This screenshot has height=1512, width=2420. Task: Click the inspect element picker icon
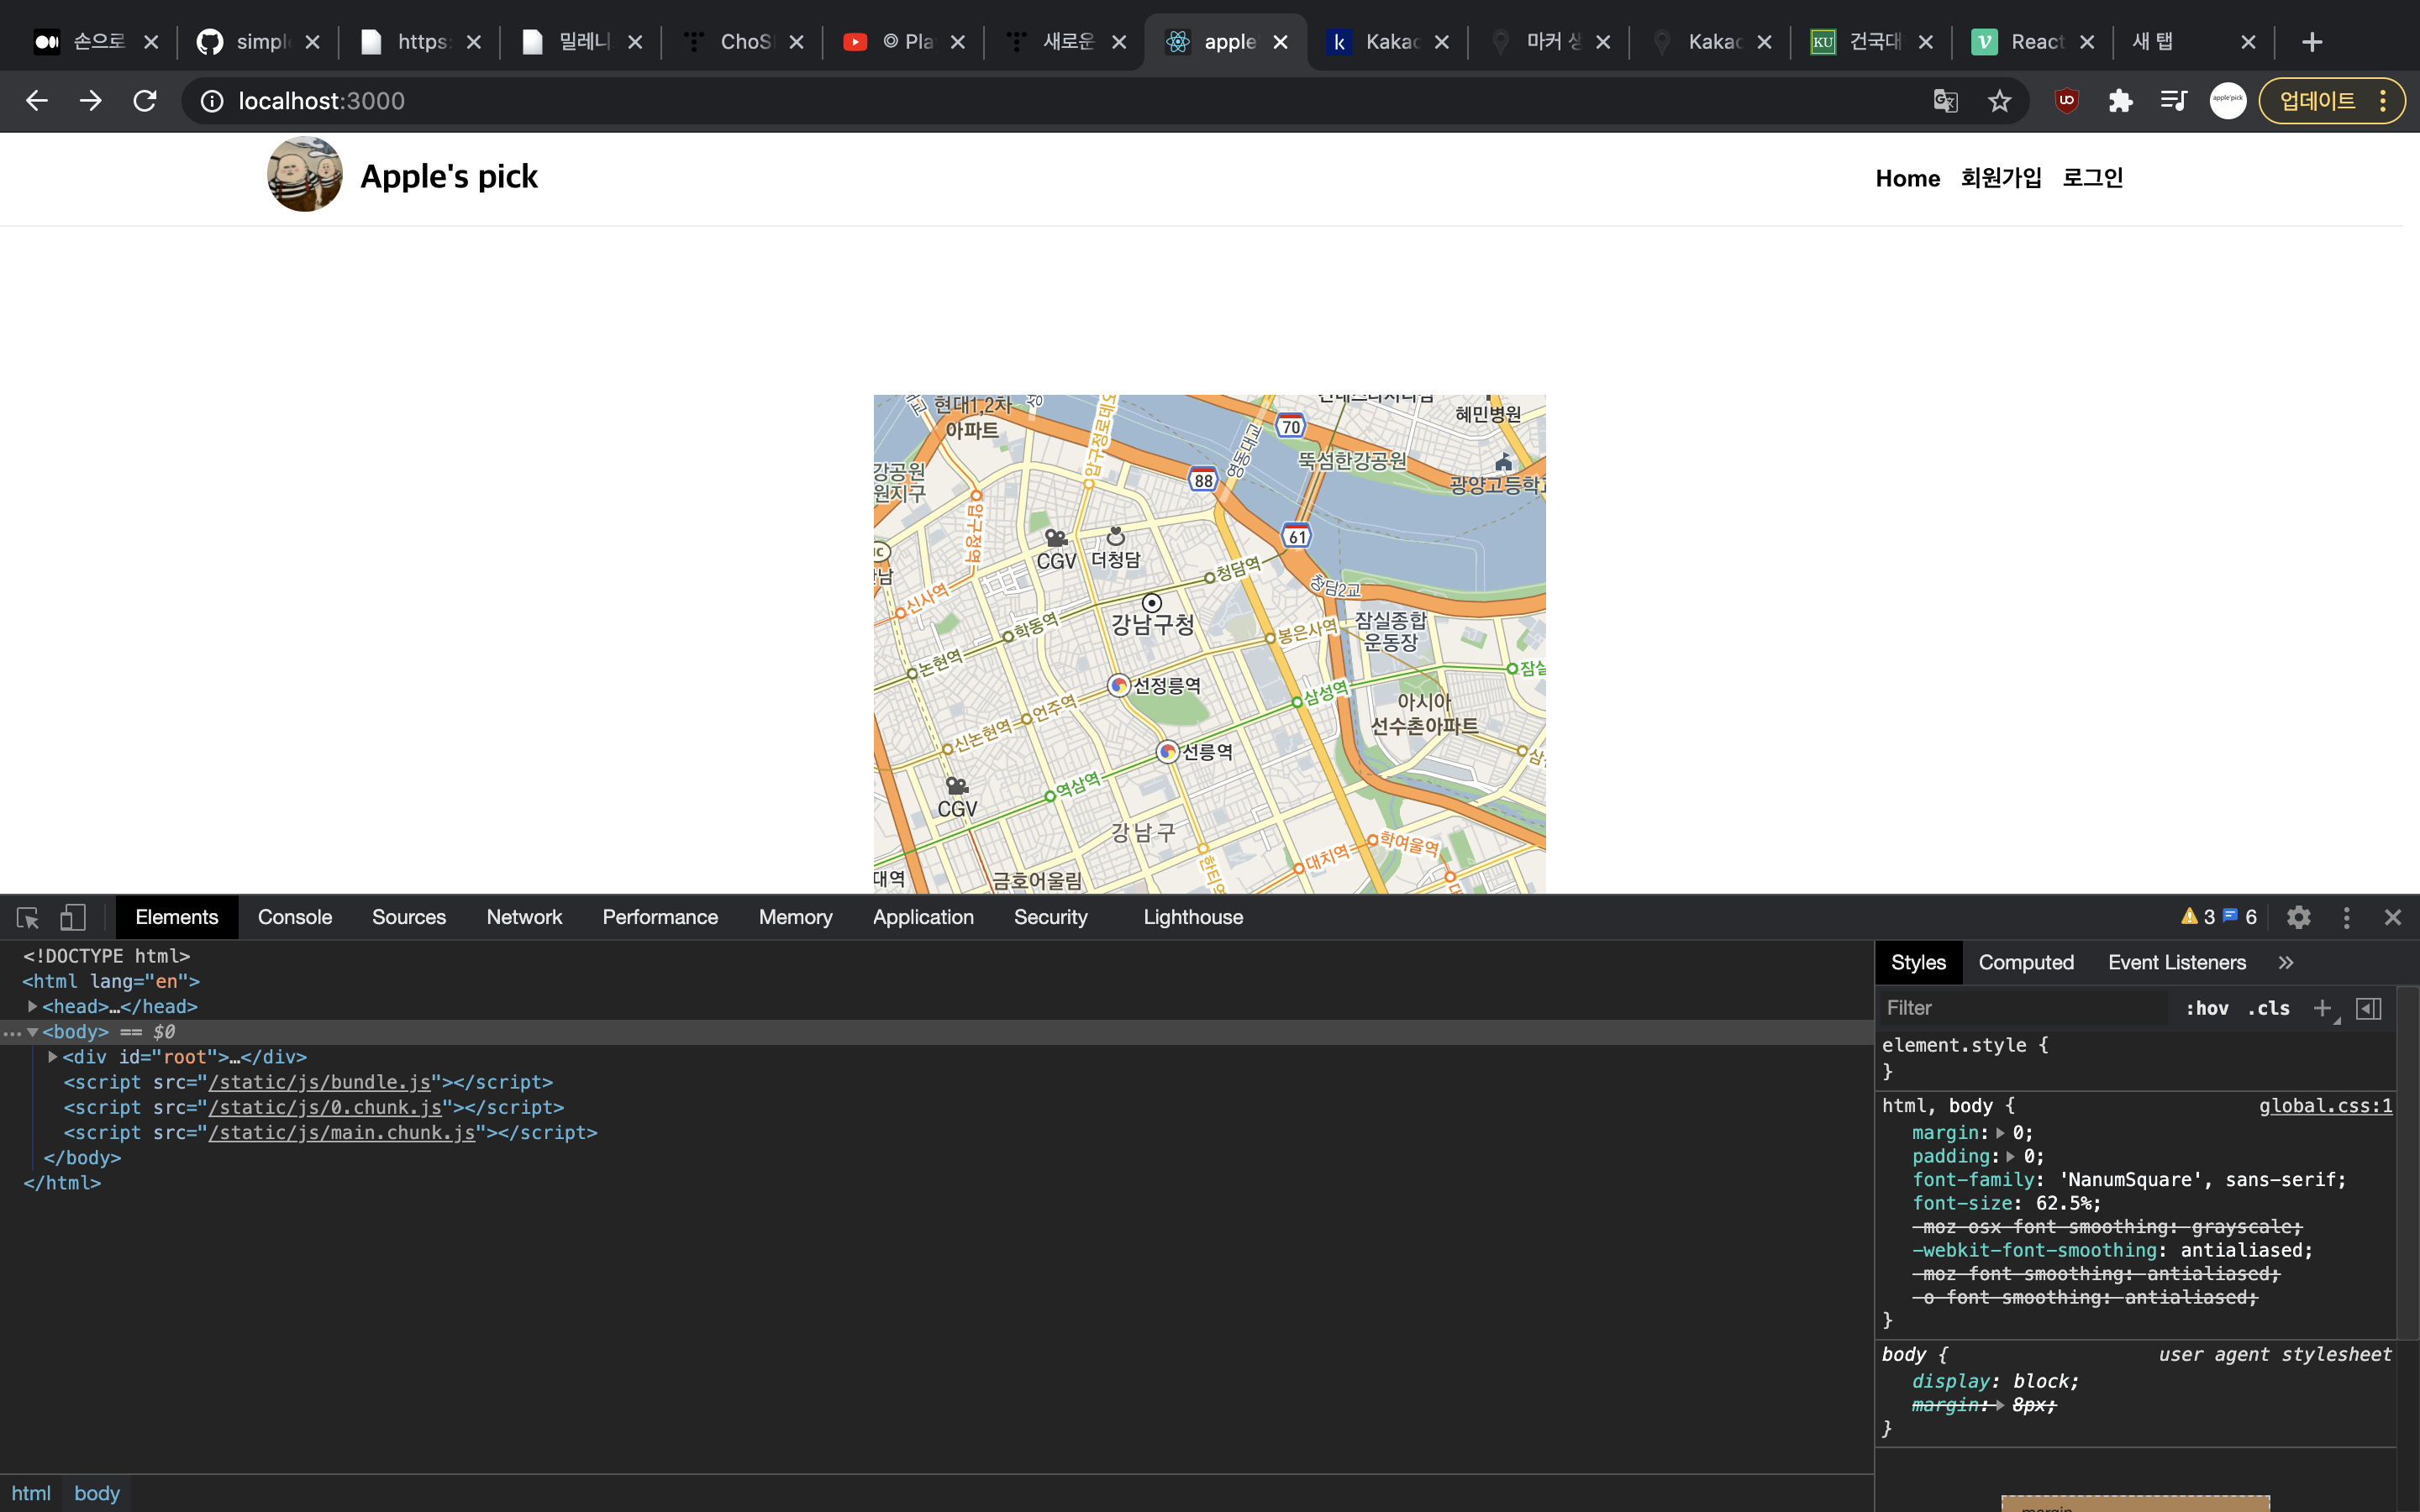(27, 917)
